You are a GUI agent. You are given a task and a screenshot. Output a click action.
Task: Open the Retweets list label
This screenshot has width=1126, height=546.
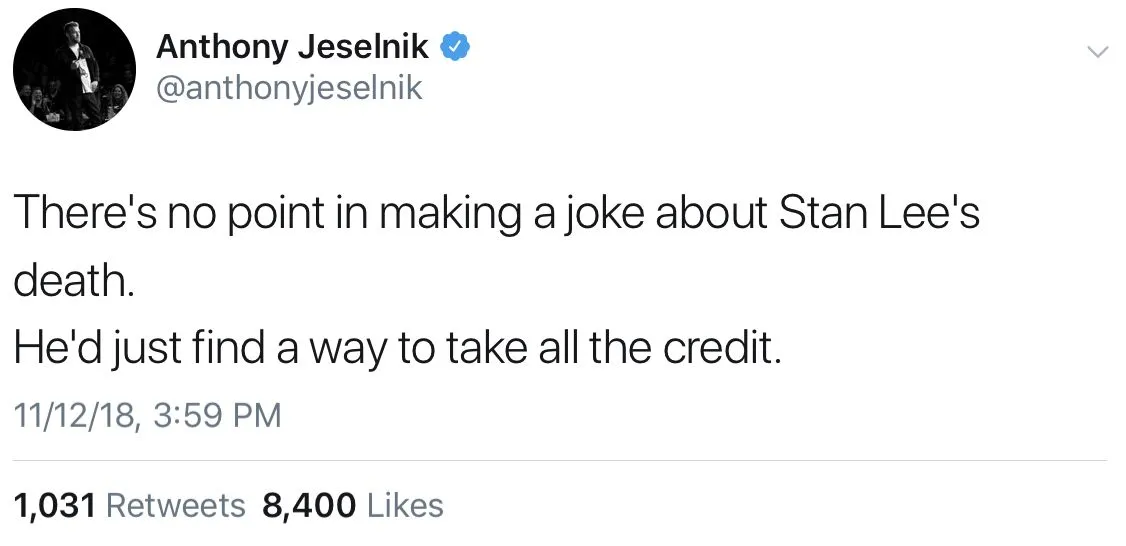click(x=175, y=505)
